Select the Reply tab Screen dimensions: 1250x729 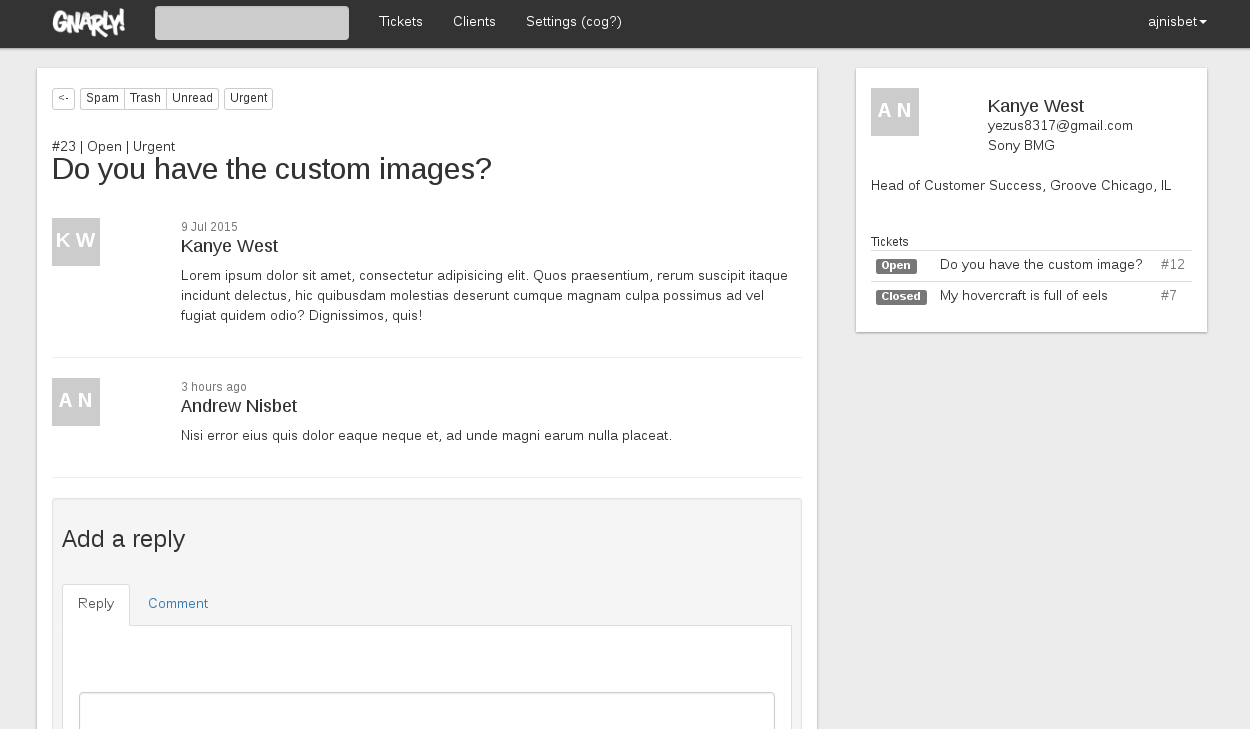[x=96, y=604]
